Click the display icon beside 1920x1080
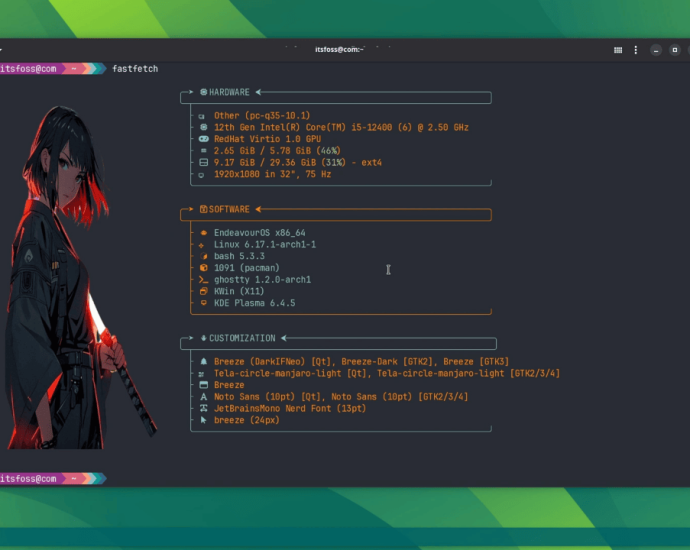690x550 pixels. (x=201, y=175)
